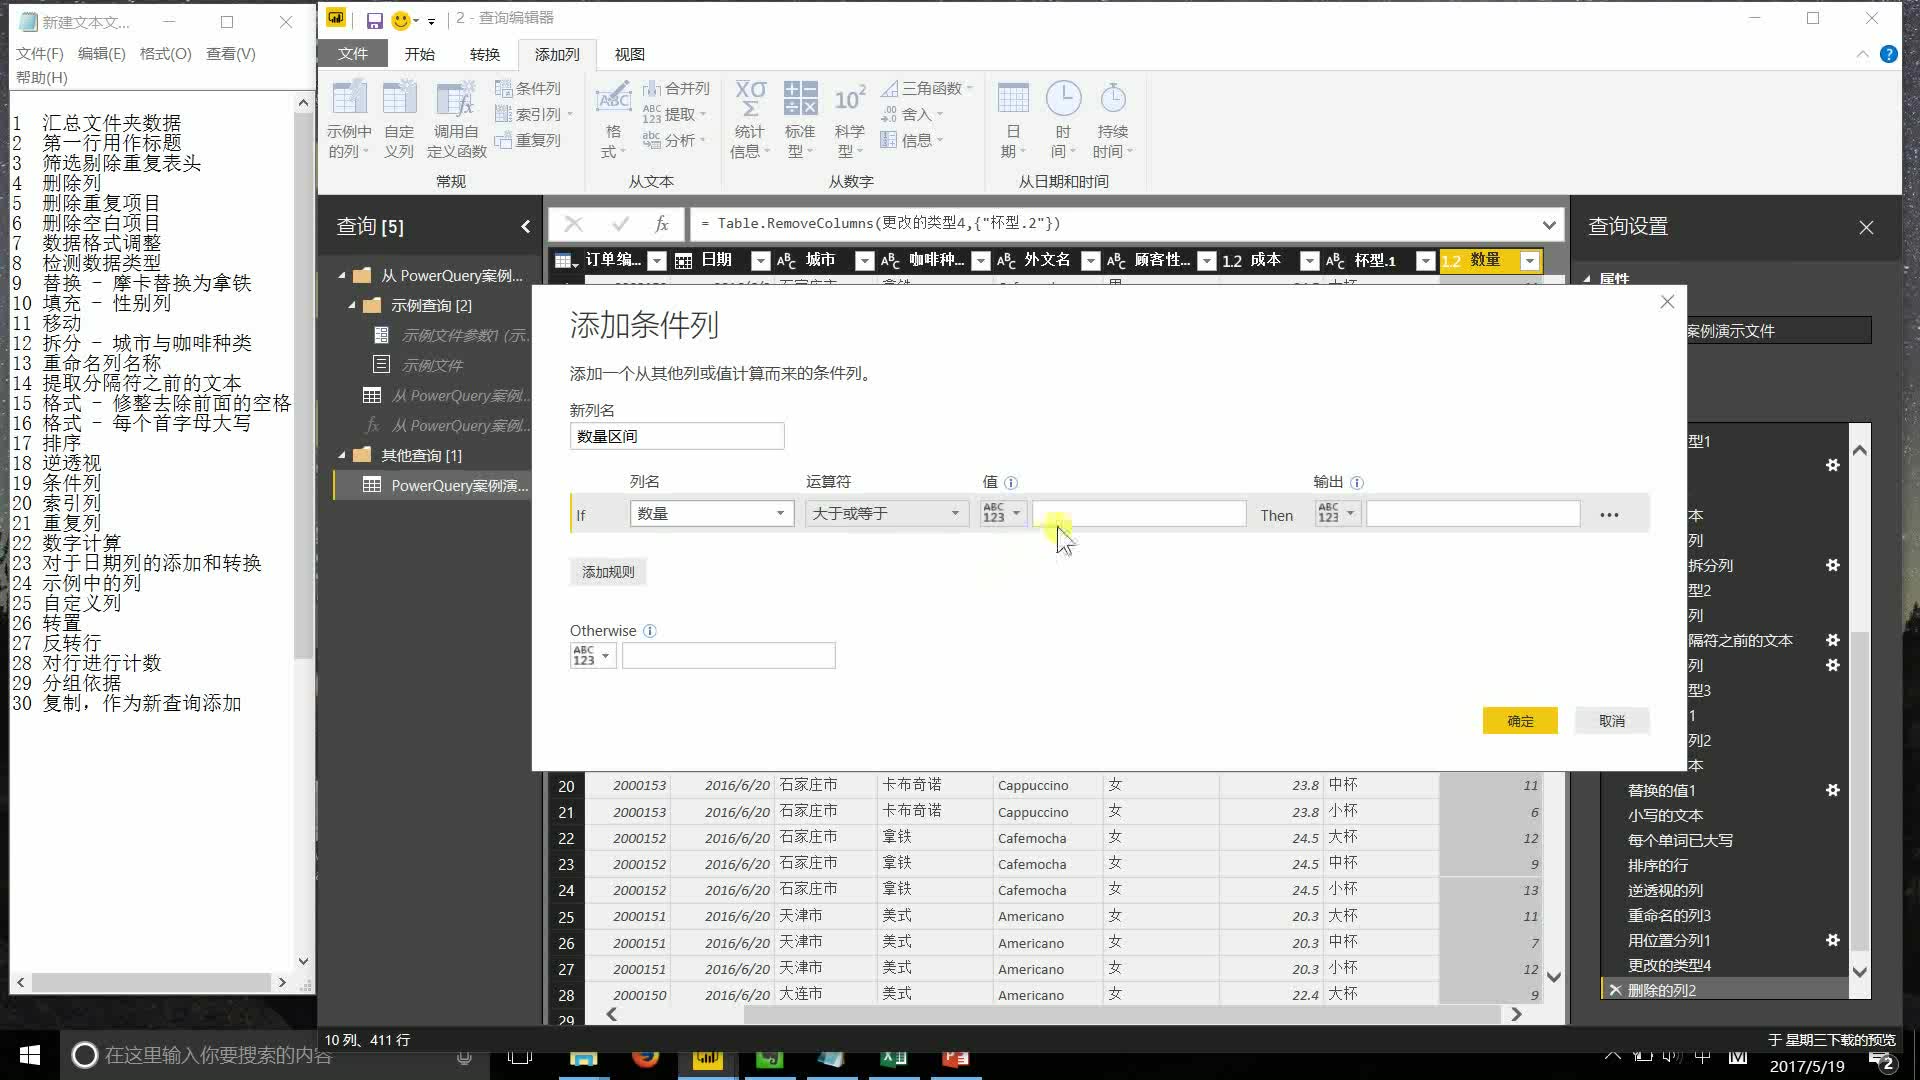Click the statistics icon in ribbon
This screenshot has height=1080, width=1920.
[750, 100]
